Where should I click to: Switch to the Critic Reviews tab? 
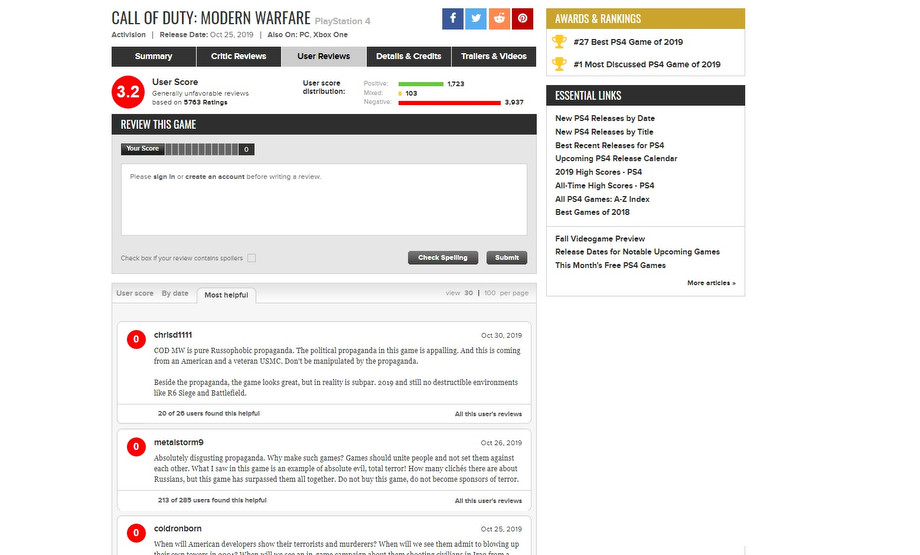pyautogui.click(x=238, y=56)
